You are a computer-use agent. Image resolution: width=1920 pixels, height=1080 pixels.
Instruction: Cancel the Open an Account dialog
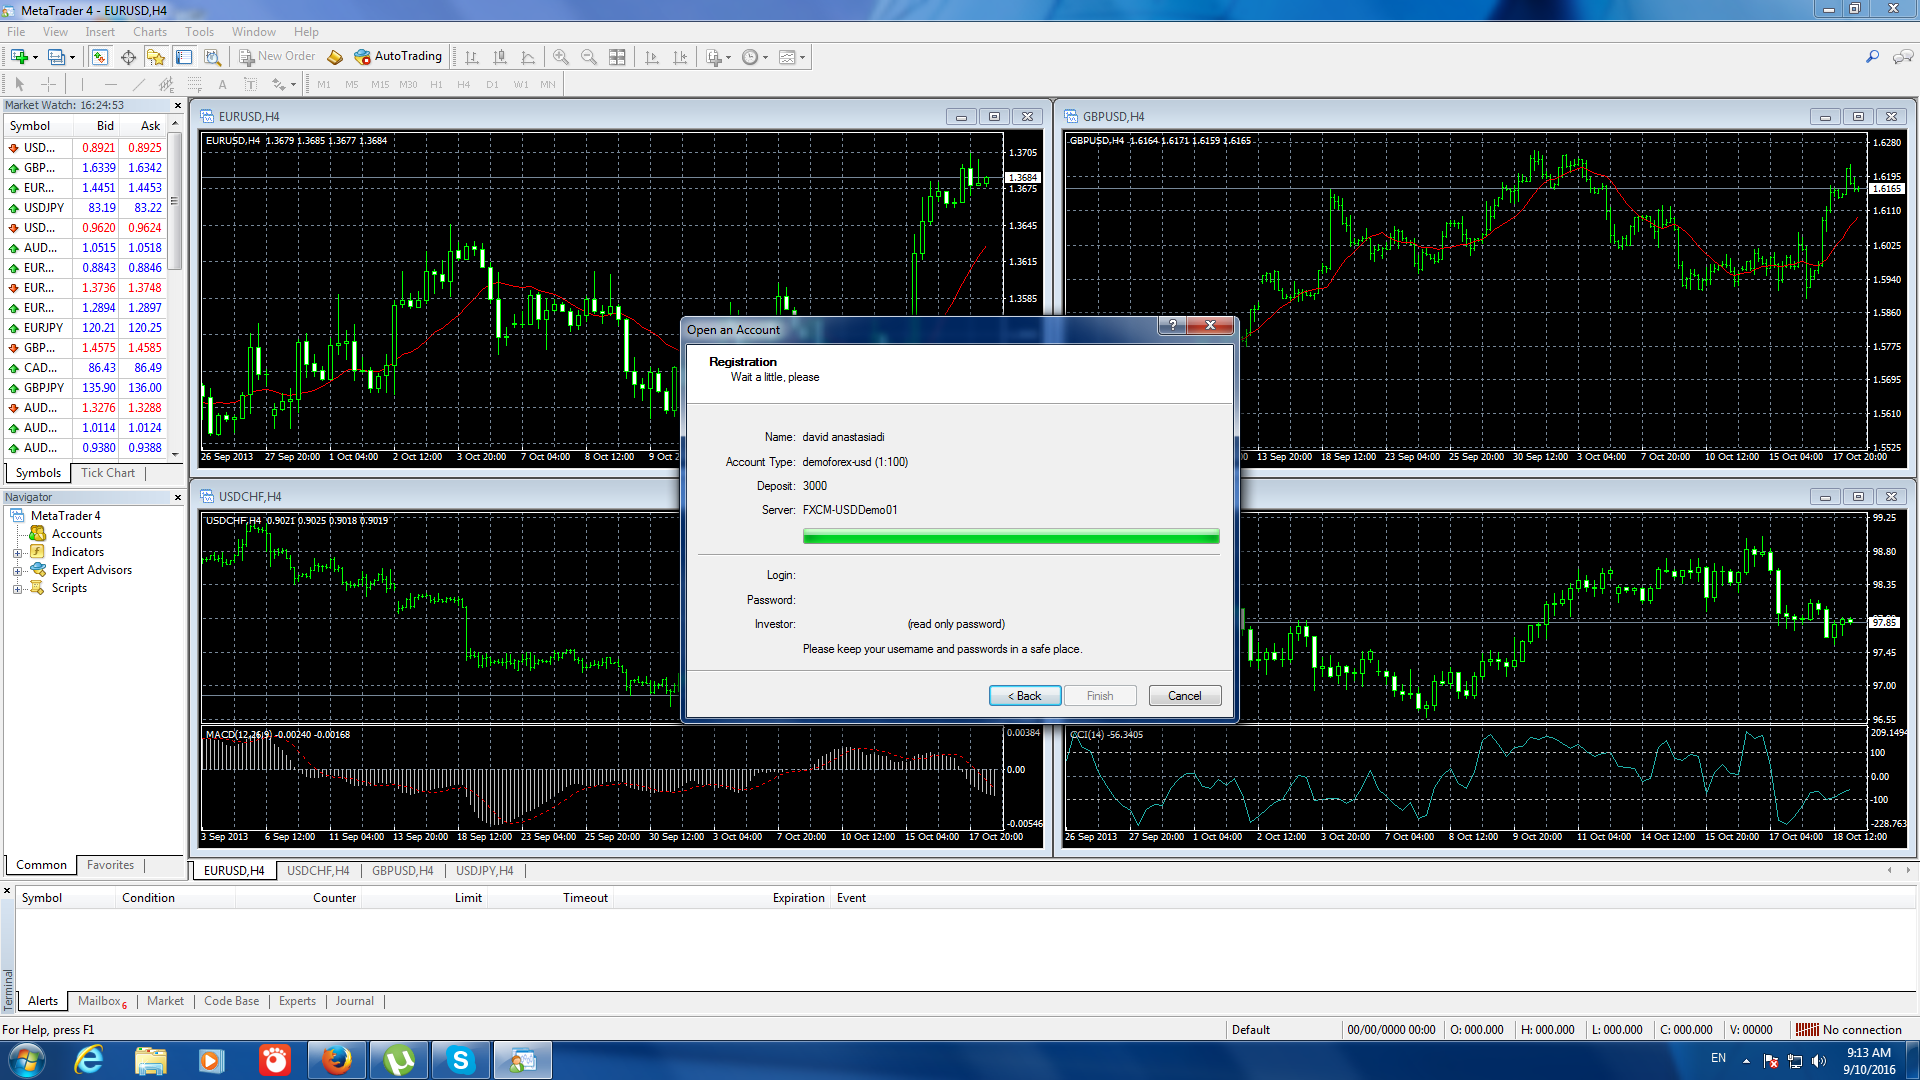(x=1184, y=696)
